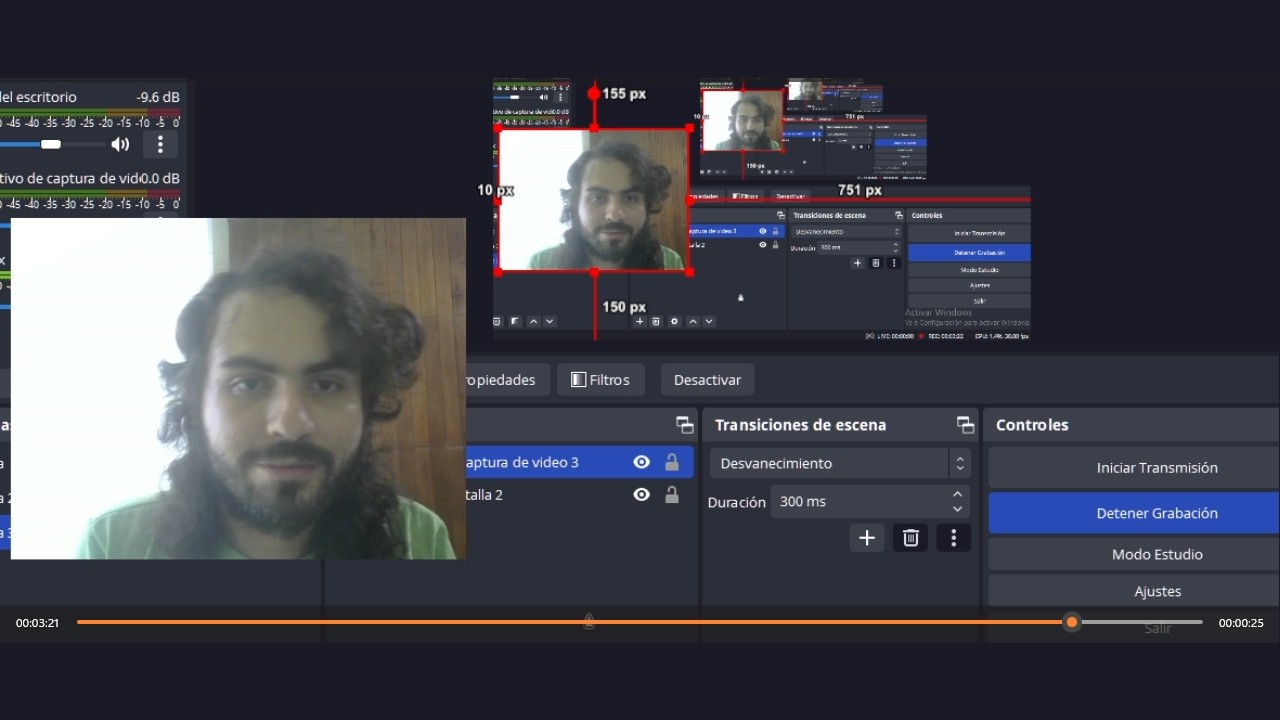The image size is (1280, 720).
Task: Click the large 'Controles' panel title
Action: (1032, 425)
